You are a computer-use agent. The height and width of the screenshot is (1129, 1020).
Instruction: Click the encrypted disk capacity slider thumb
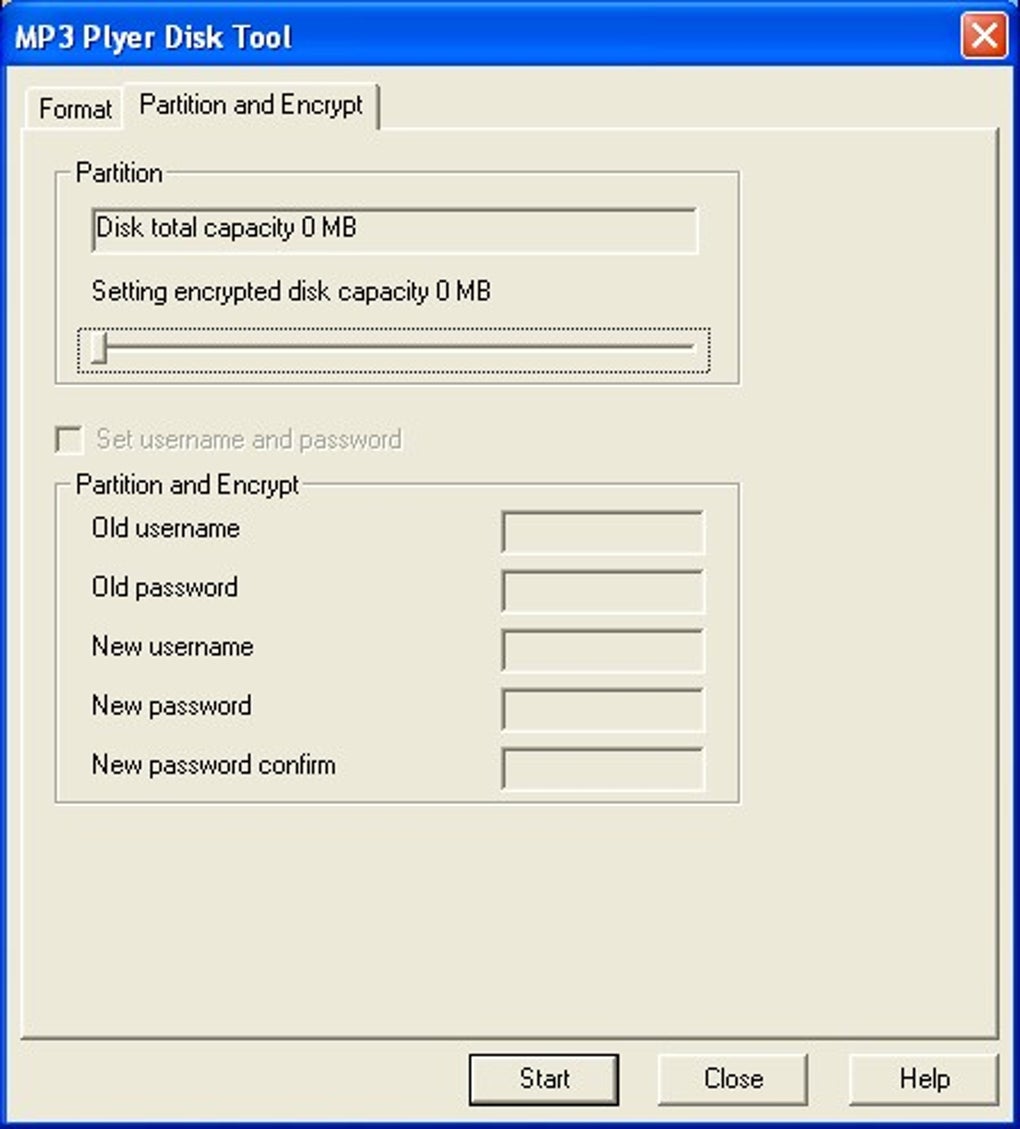(99, 349)
